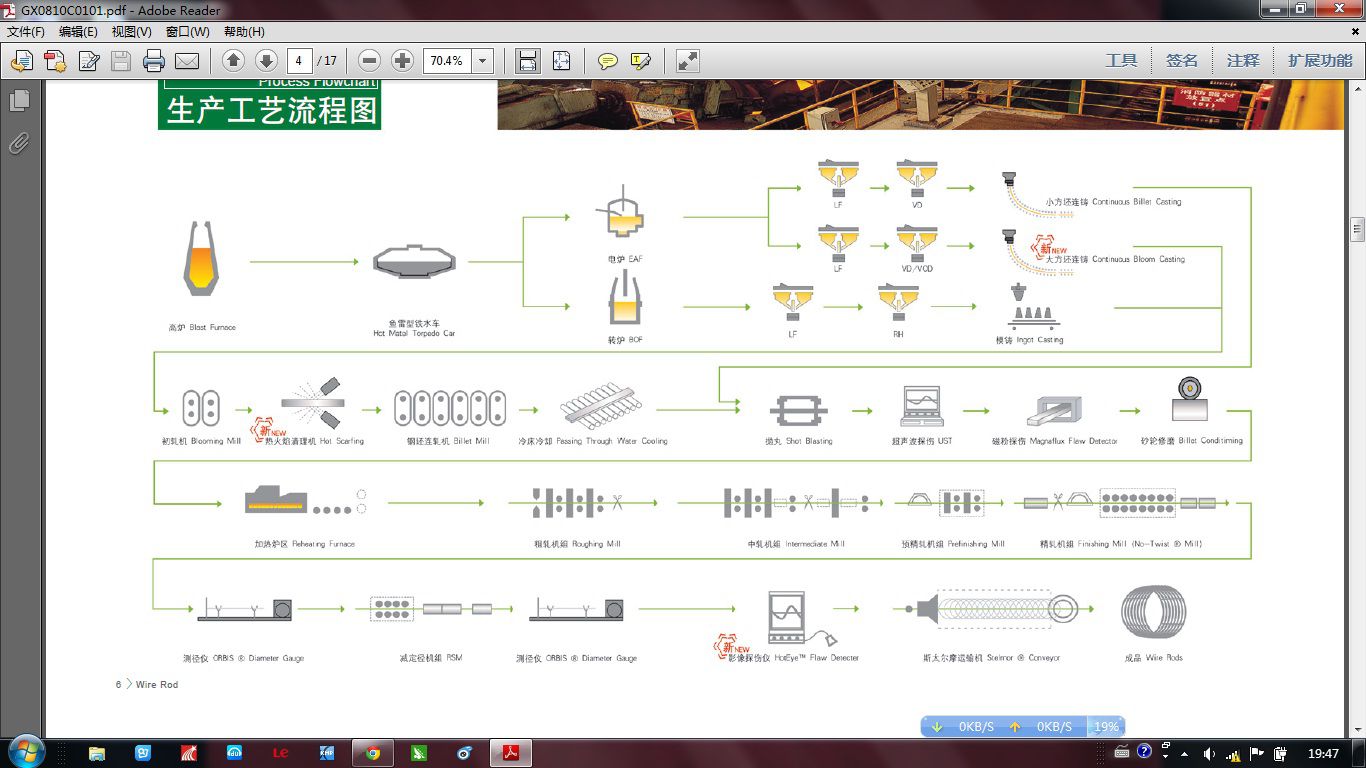This screenshot has height=768, width=1366.
Task: Show hidden tray icons arrow
Action: click(1187, 753)
